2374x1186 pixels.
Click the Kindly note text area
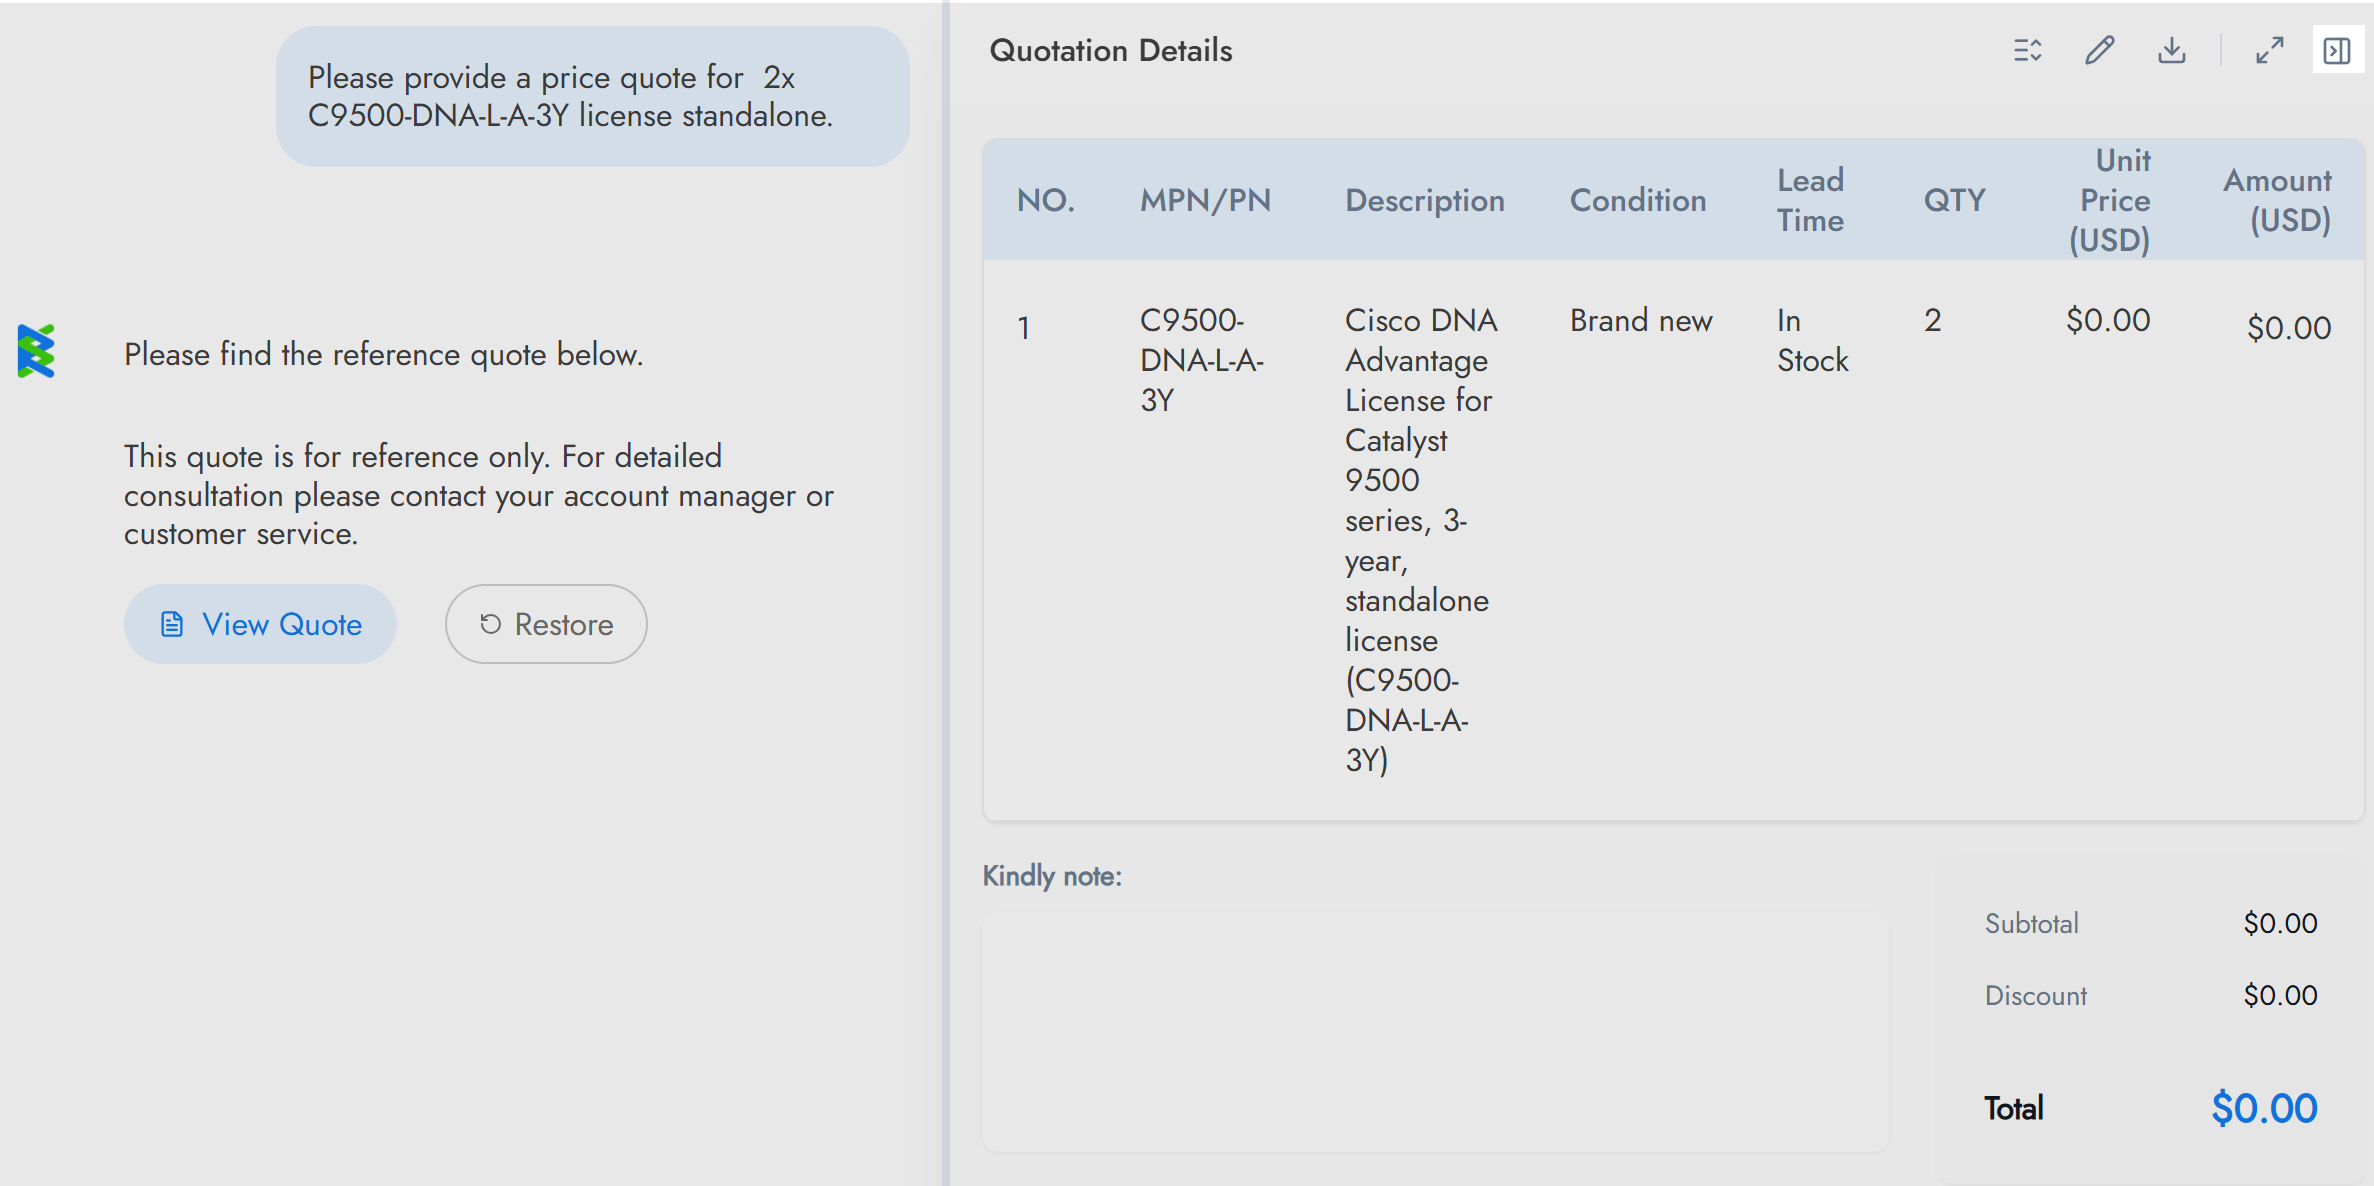(1435, 1030)
